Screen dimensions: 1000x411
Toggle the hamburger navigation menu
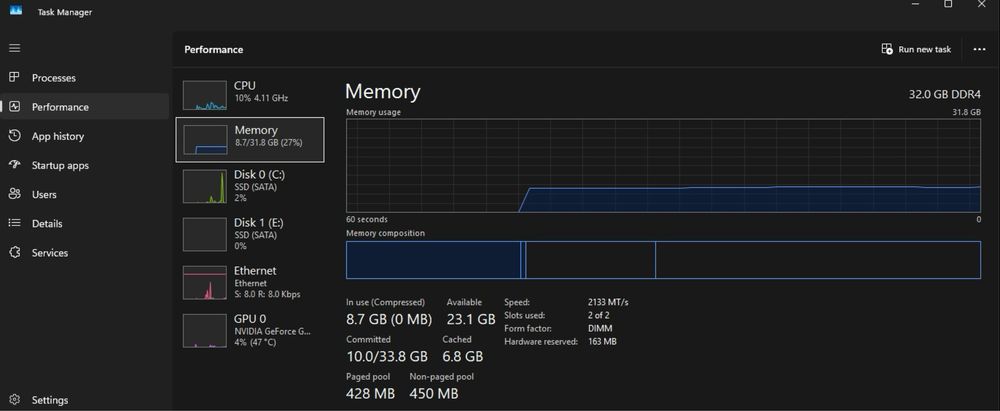(x=15, y=48)
